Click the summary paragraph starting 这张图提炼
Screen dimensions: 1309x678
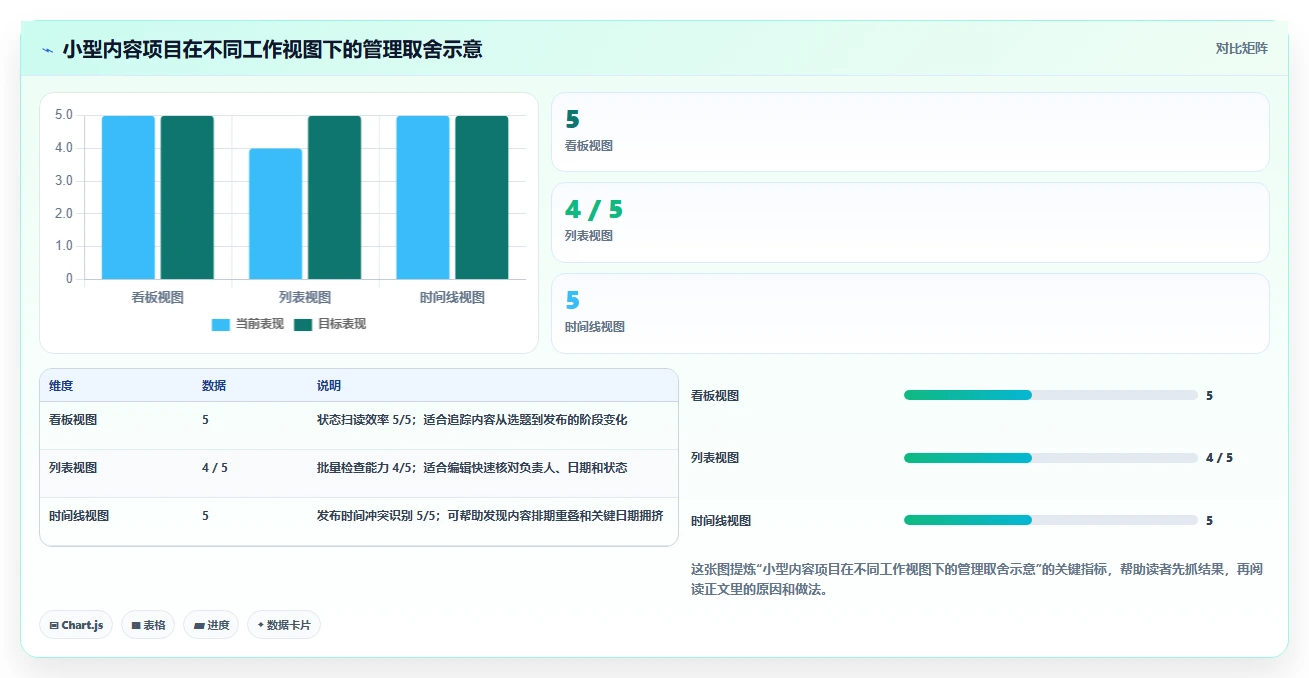pyautogui.click(x=976, y=579)
